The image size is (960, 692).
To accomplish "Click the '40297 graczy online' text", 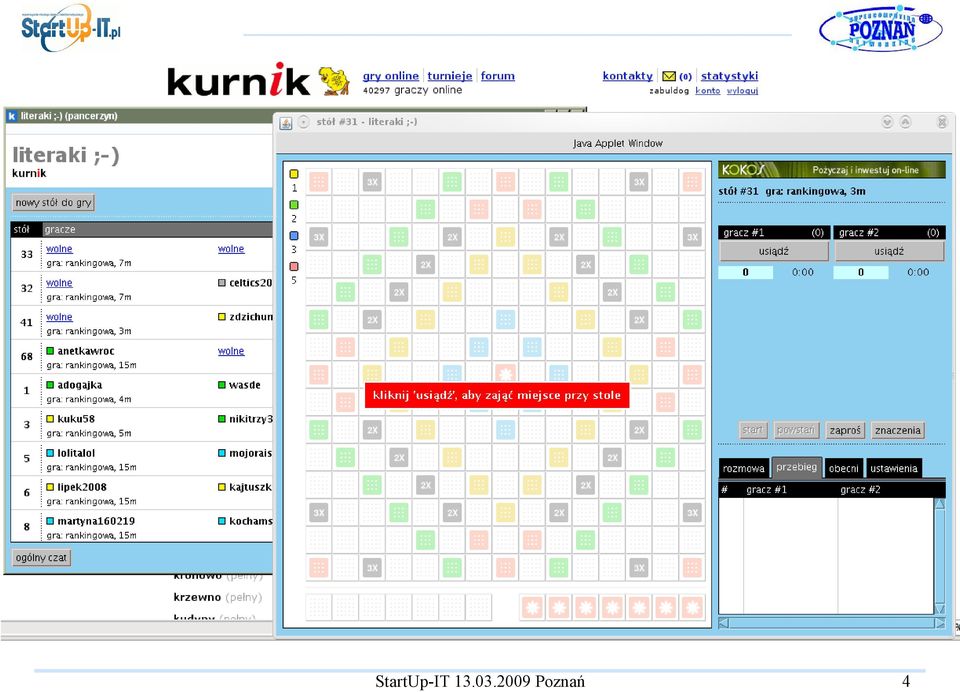I will tap(412, 90).
